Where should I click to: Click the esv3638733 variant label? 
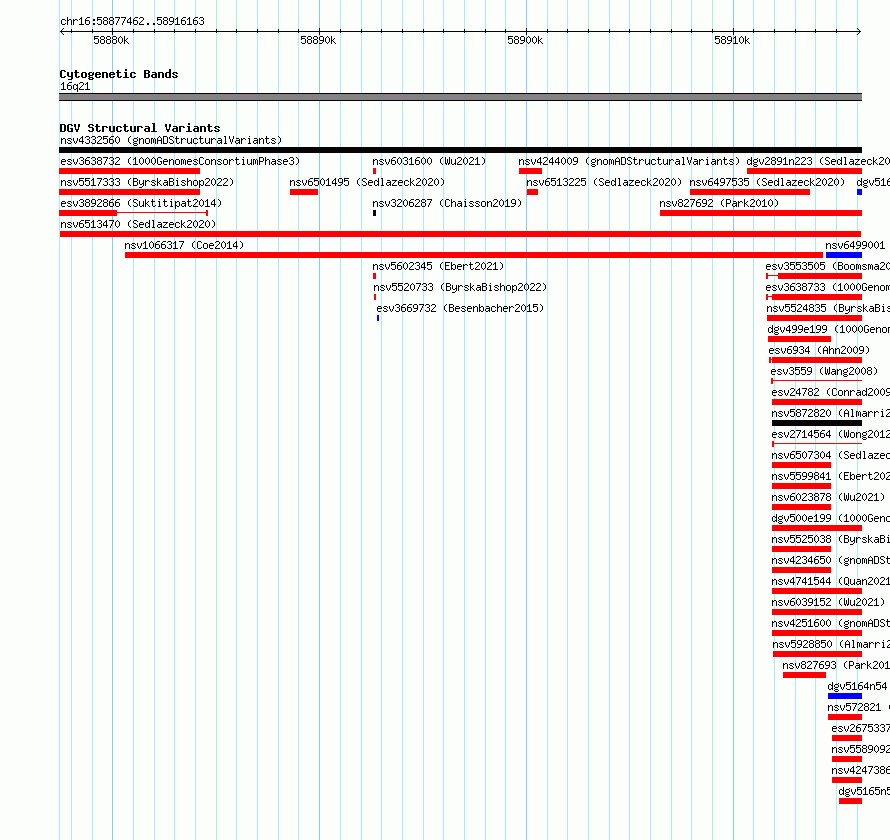click(x=828, y=287)
